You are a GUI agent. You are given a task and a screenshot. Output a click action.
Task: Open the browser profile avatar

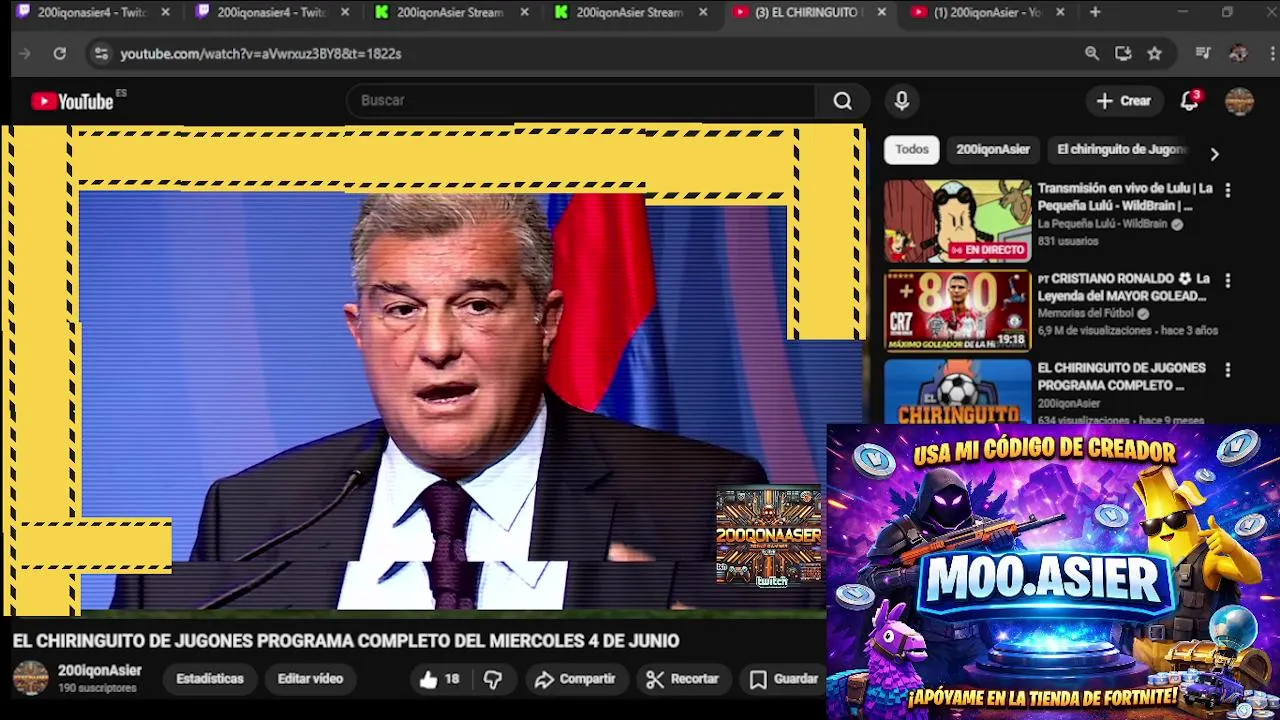coord(1238,54)
